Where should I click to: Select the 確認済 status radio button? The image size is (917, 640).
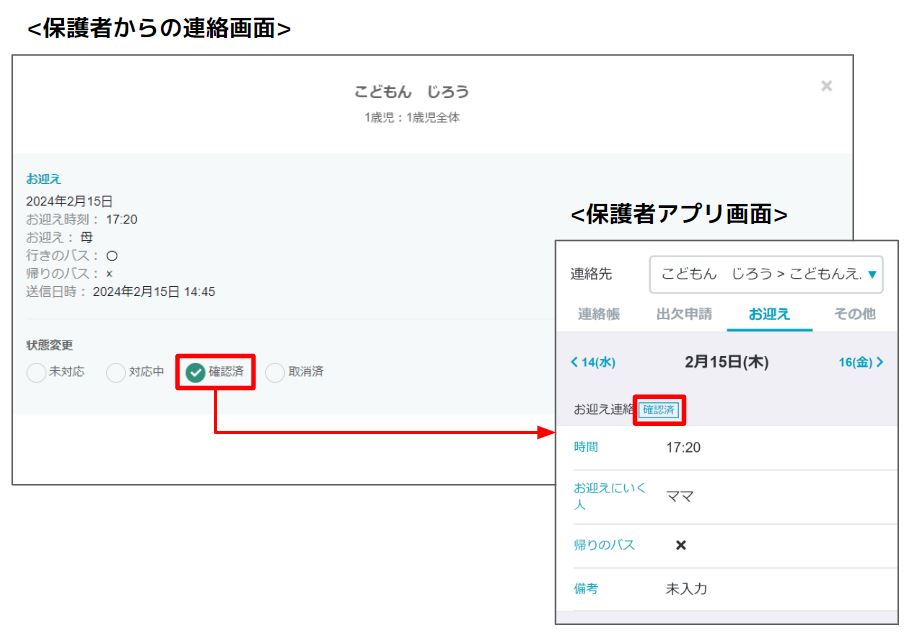click(x=195, y=372)
